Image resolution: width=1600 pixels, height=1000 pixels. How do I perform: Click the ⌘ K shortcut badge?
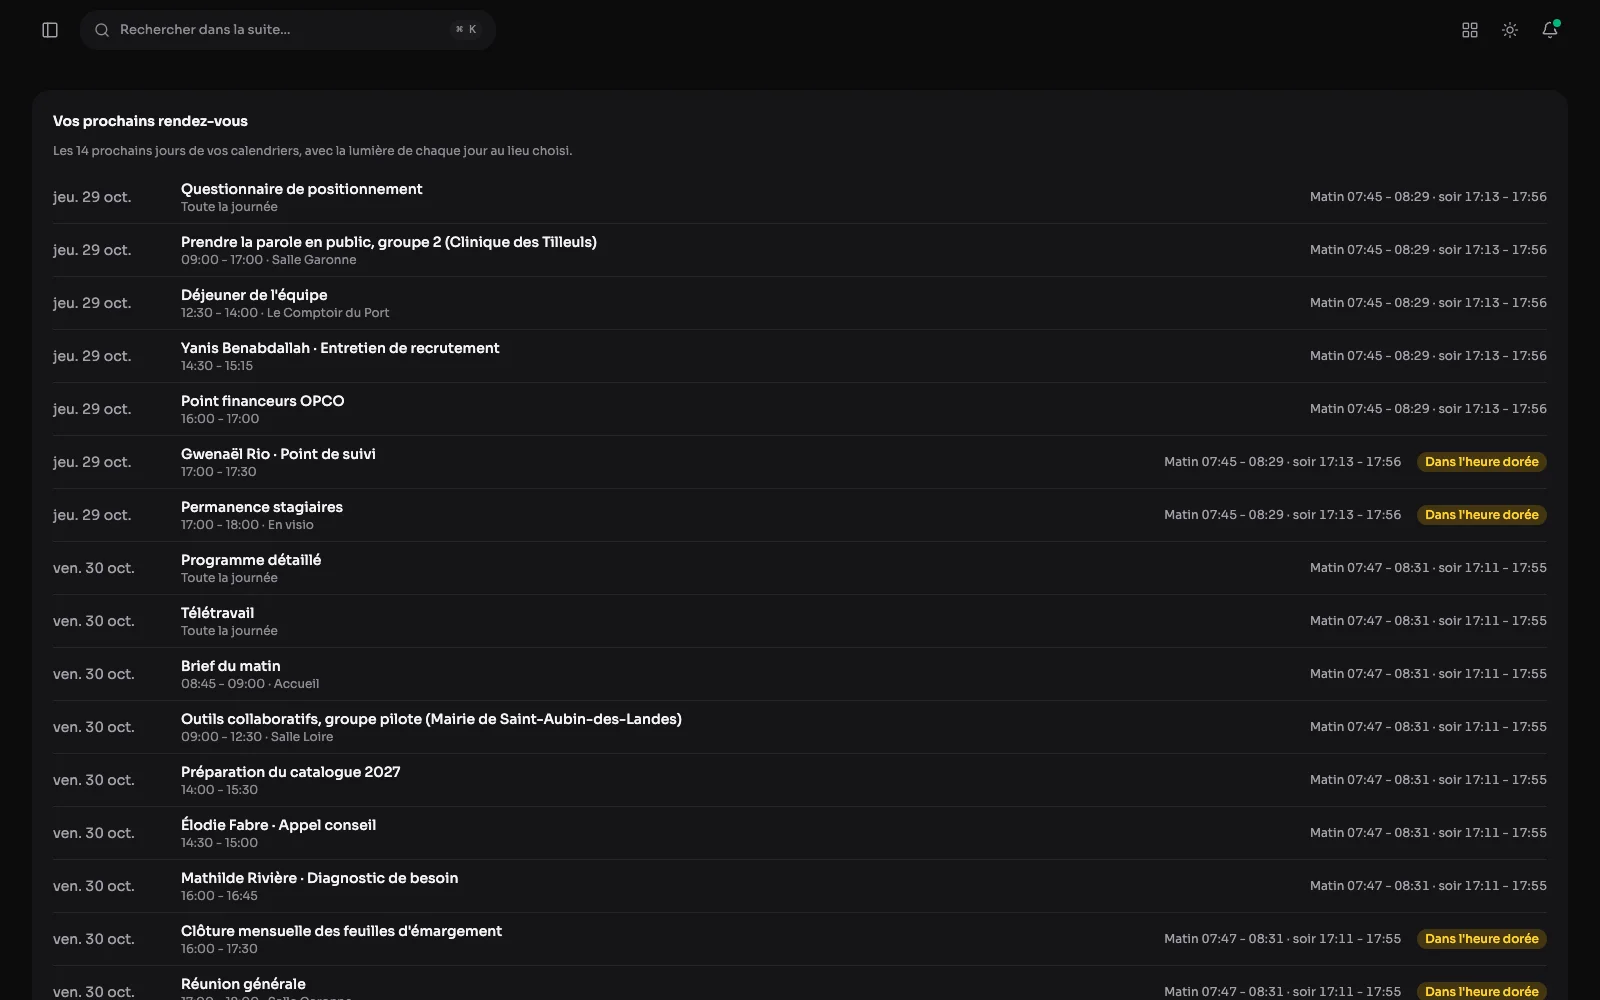tap(466, 30)
